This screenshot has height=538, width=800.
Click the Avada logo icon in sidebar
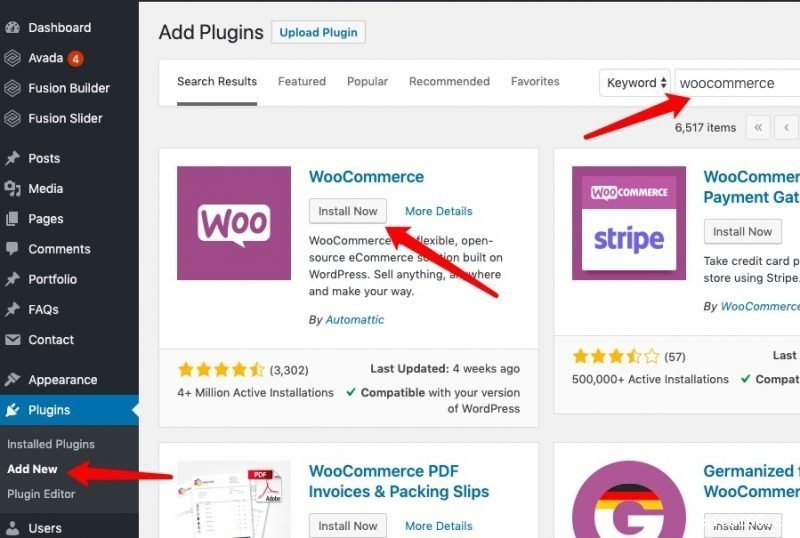point(12,58)
